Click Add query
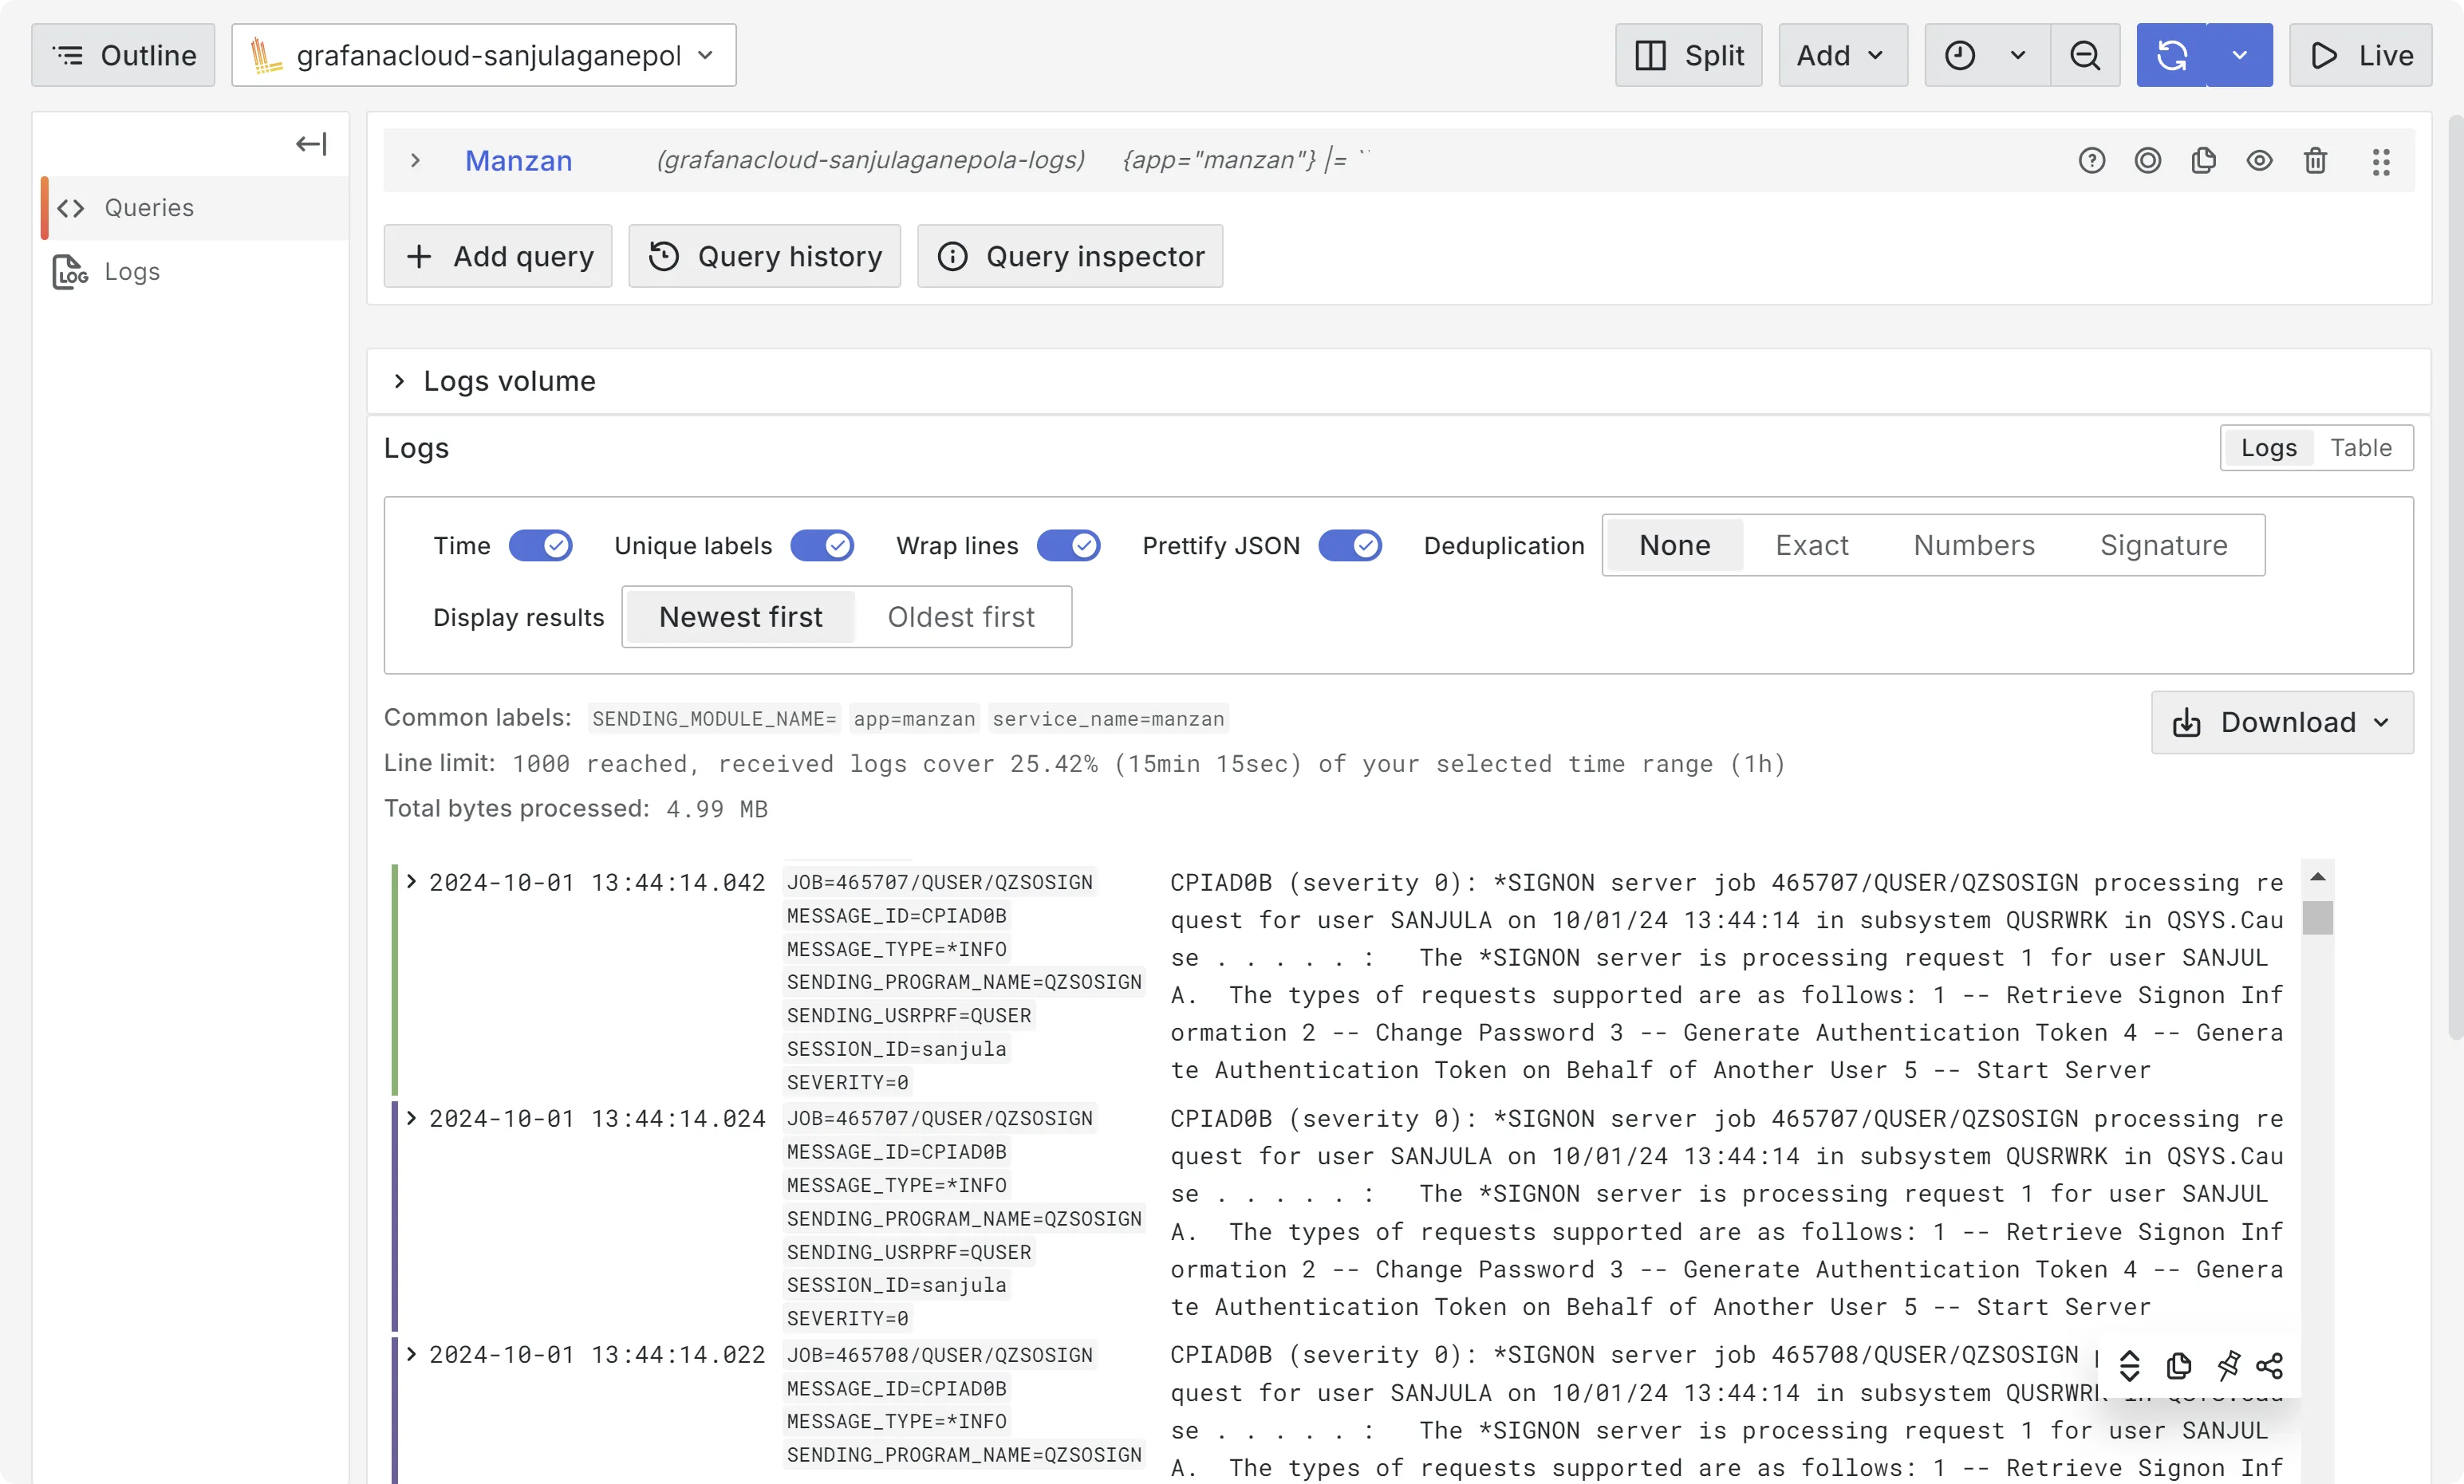 (498, 256)
